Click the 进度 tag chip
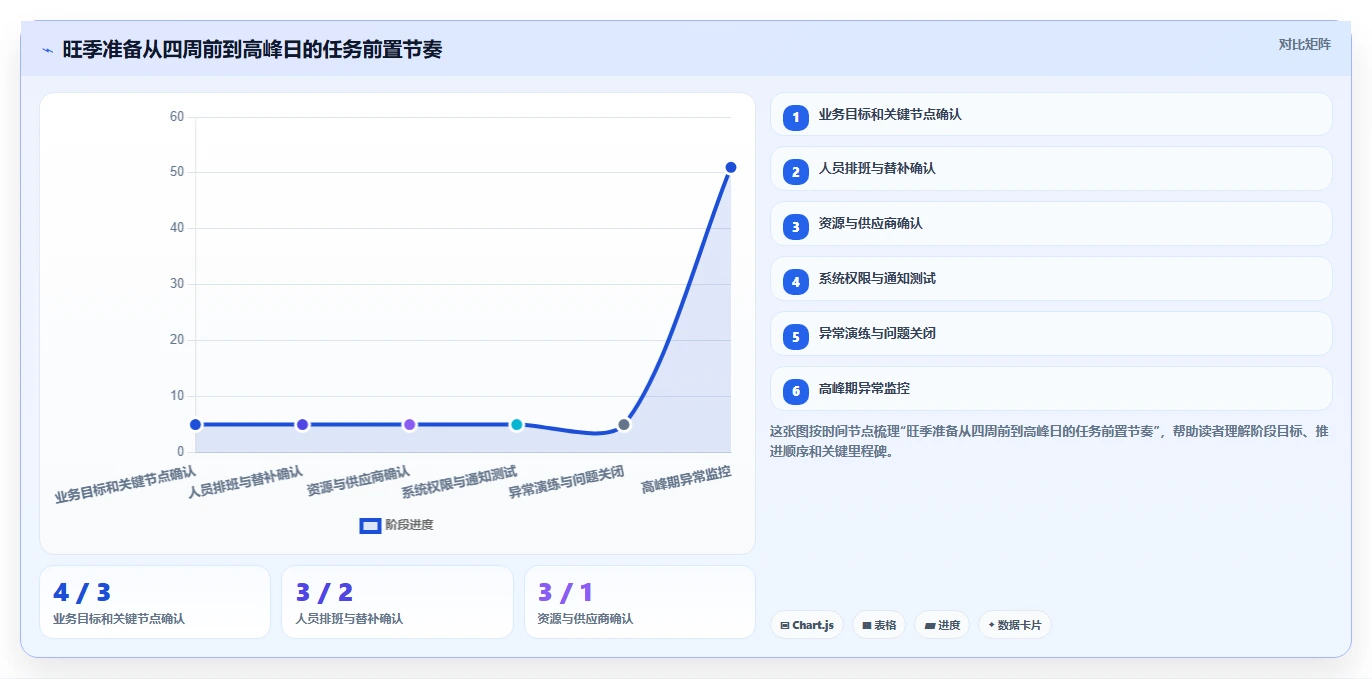Screen dimensions: 1372x679 click(x=942, y=625)
